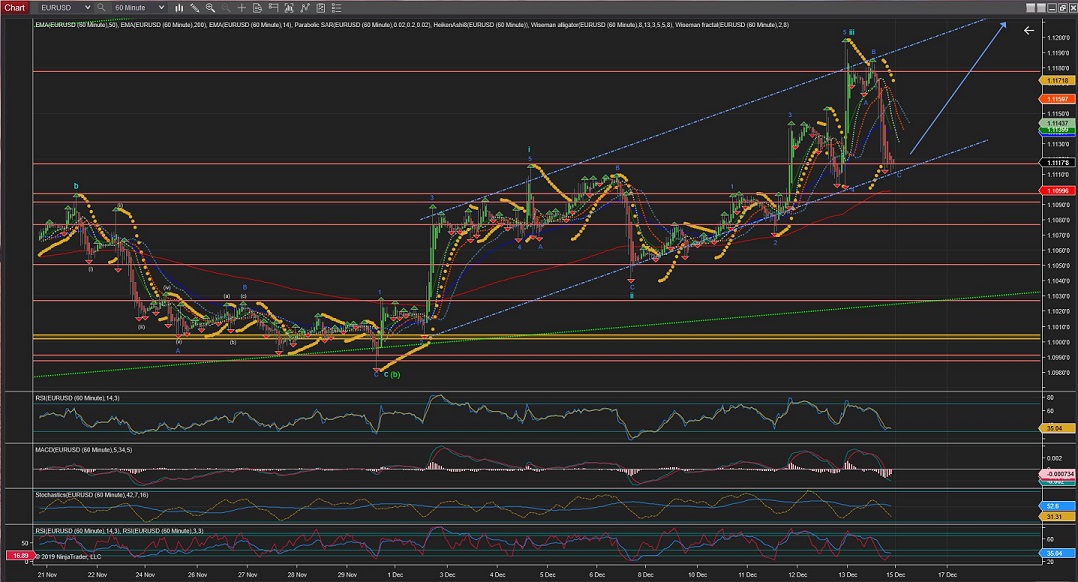Image resolution: width=1078 pixels, height=582 pixels.
Task: Click the white left arrow near price axis
Action: coord(1028,30)
